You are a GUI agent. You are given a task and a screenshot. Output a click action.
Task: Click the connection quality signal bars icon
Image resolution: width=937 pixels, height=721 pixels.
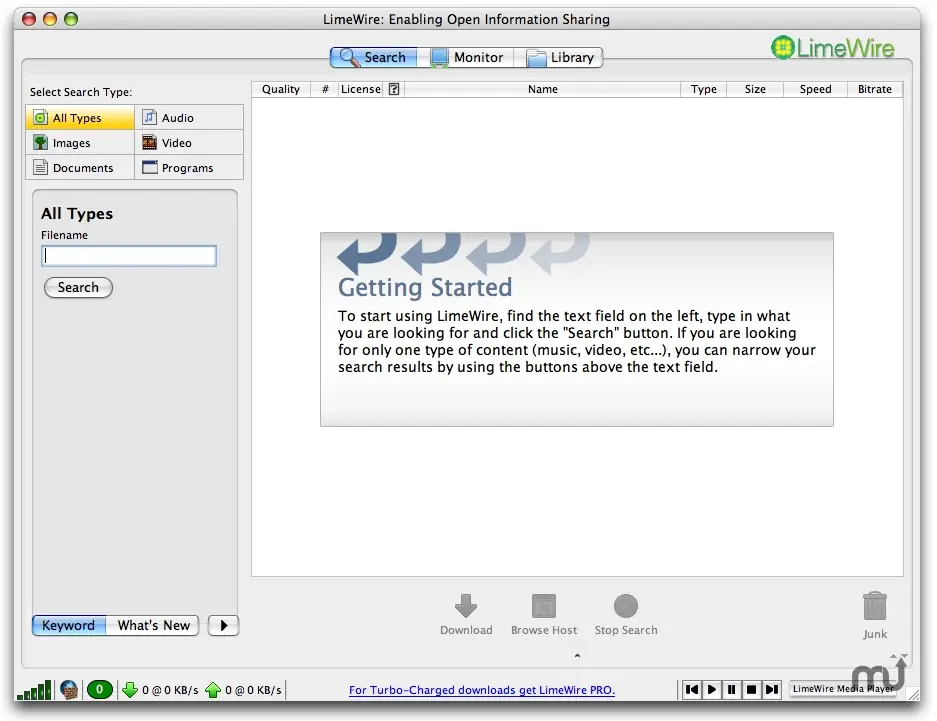34,690
